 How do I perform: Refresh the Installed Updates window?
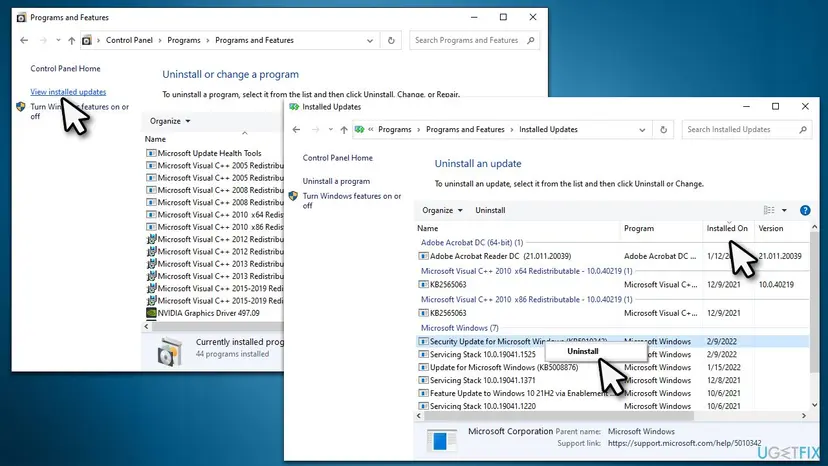click(663, 129)
